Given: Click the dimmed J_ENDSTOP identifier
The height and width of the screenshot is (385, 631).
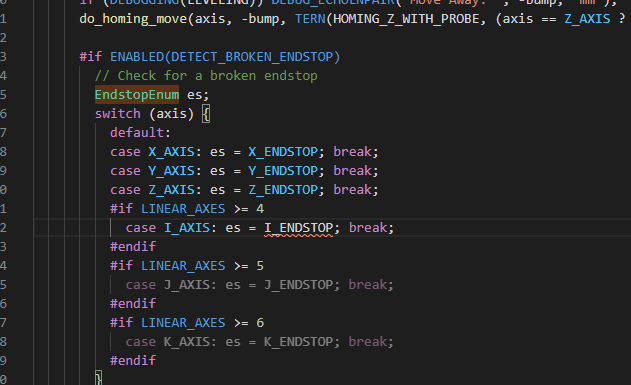Looking at the screenshot, I should pyautogui.click(x=299, y=285).
